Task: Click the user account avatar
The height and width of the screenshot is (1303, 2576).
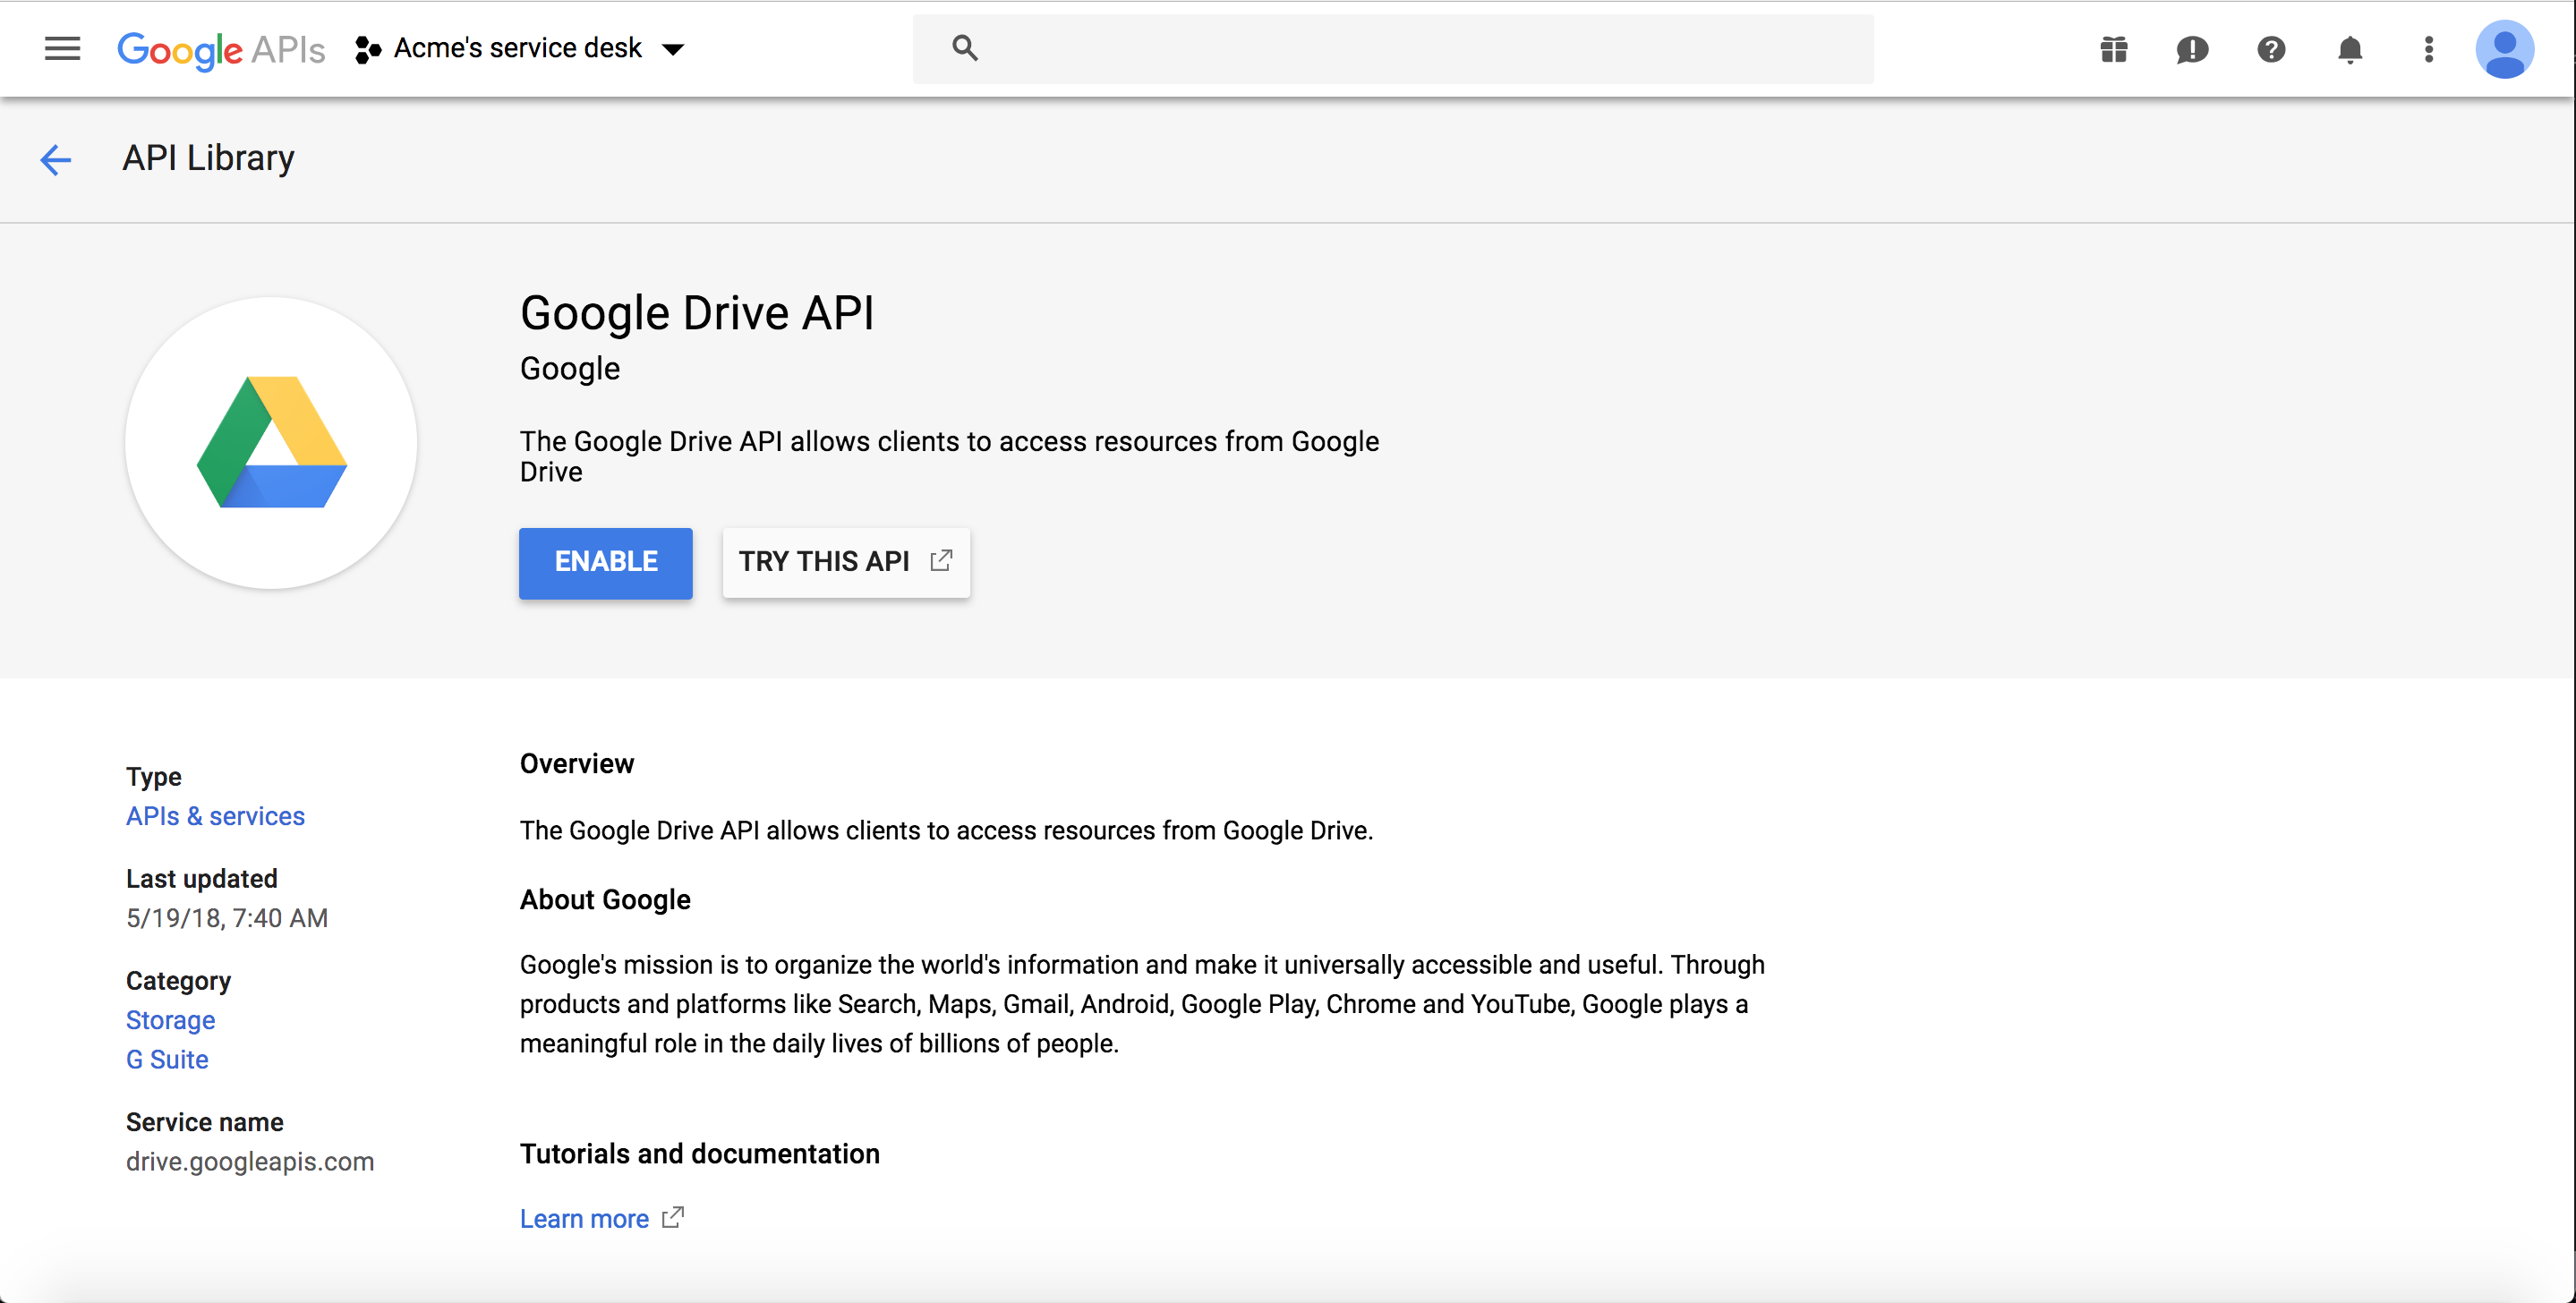Action: pyautogui.click(x=2504, y=49)
